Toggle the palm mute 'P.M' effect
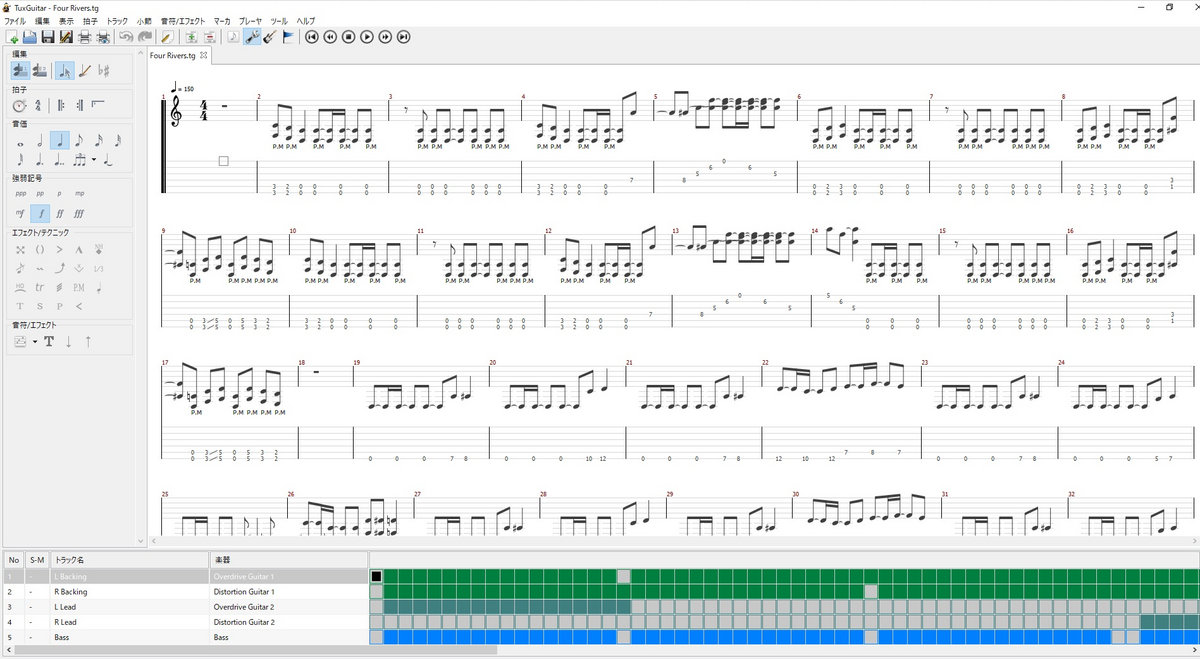The image size is (1200, 659). (x=79, y=287)
